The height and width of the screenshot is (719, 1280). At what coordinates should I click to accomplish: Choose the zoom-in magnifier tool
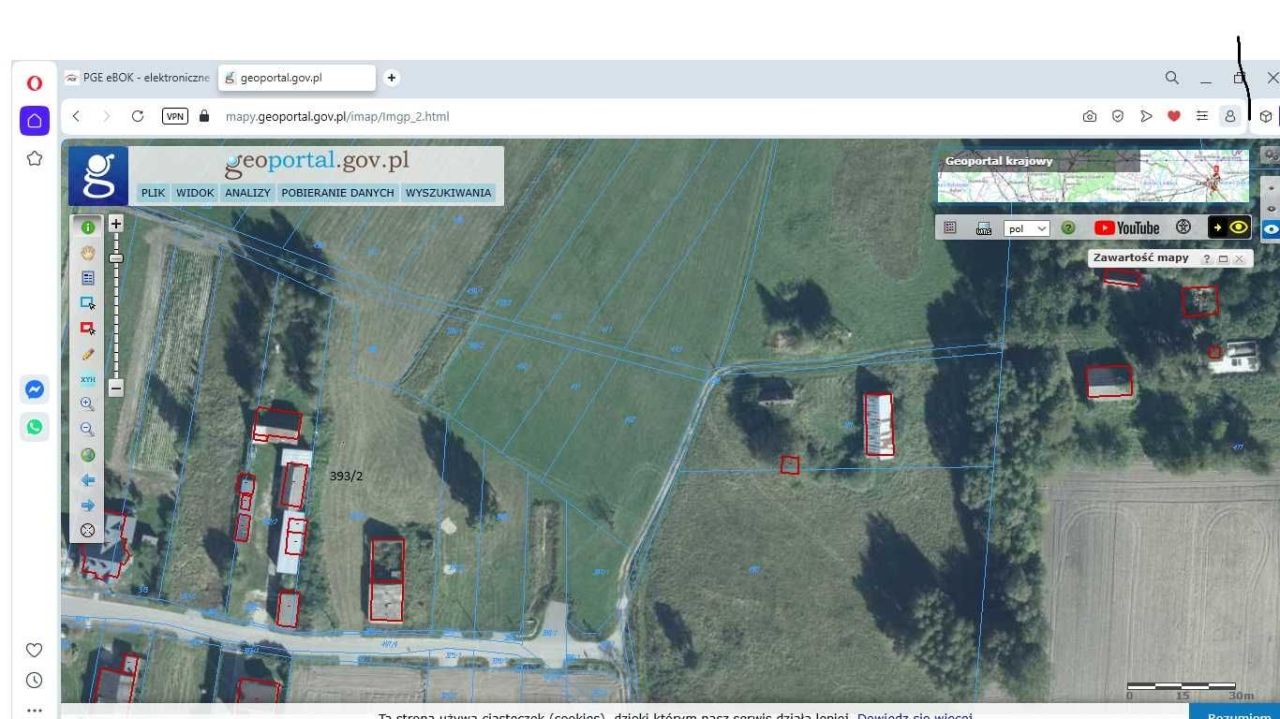click(87, 405)
